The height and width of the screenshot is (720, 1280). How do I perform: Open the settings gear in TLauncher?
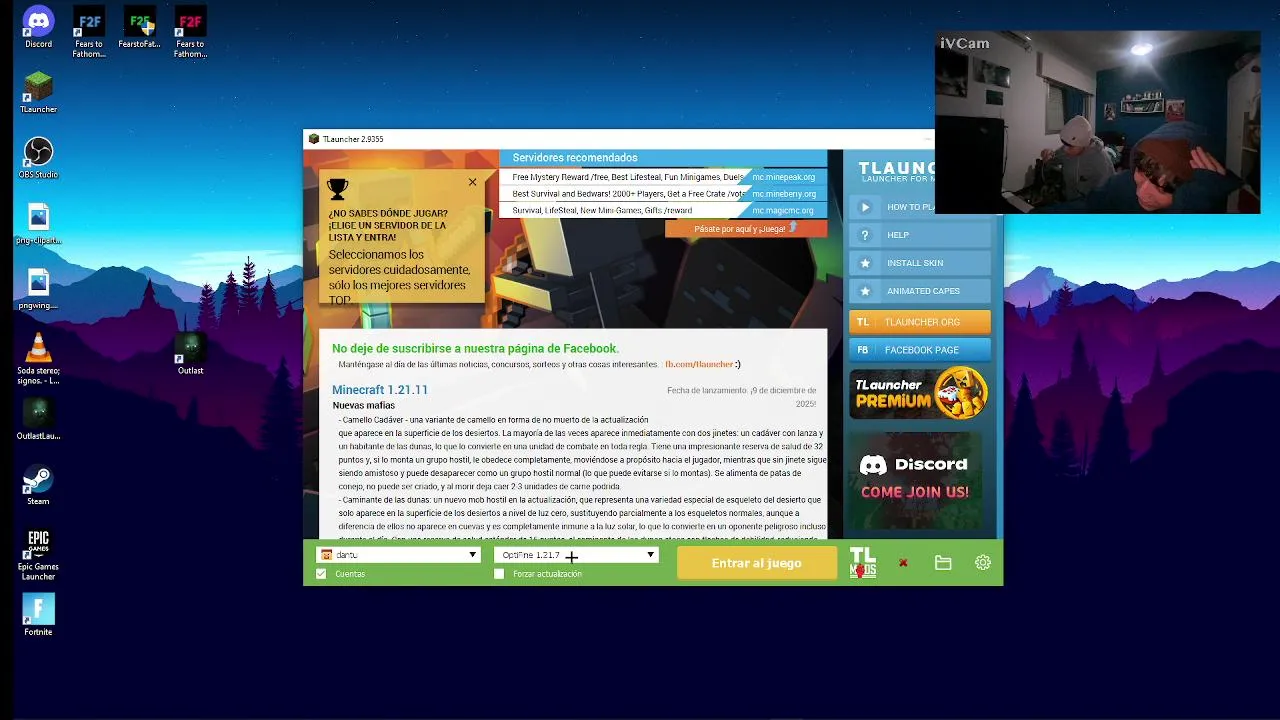point(983,563)
